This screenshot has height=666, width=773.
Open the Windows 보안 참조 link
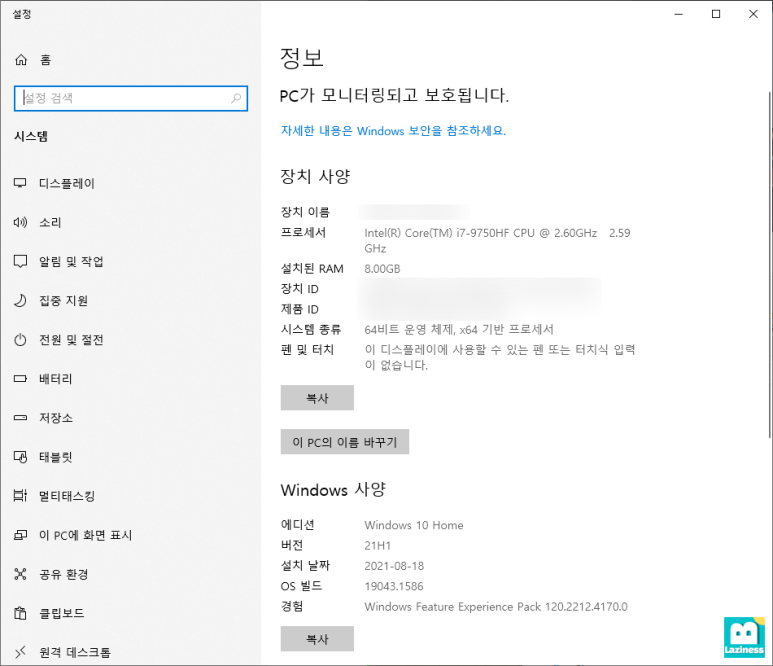tap(393, 131)
